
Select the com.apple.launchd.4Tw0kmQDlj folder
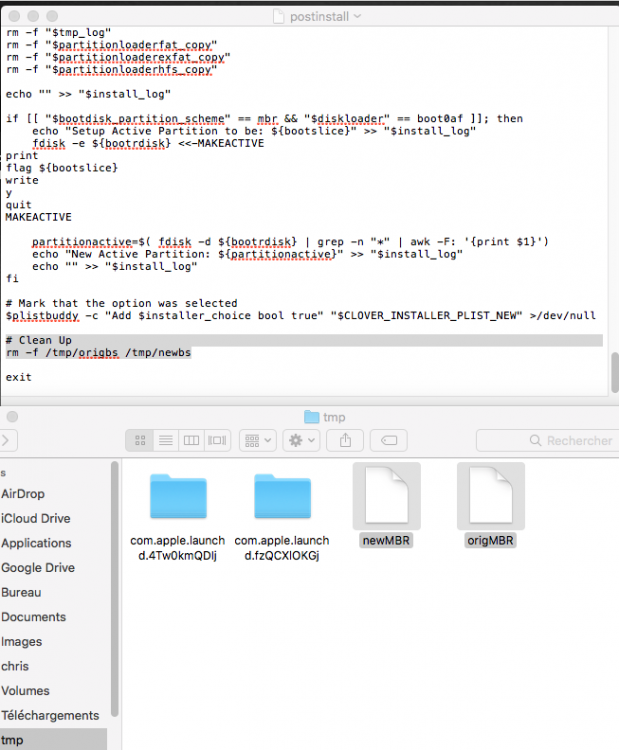point(178,497)
